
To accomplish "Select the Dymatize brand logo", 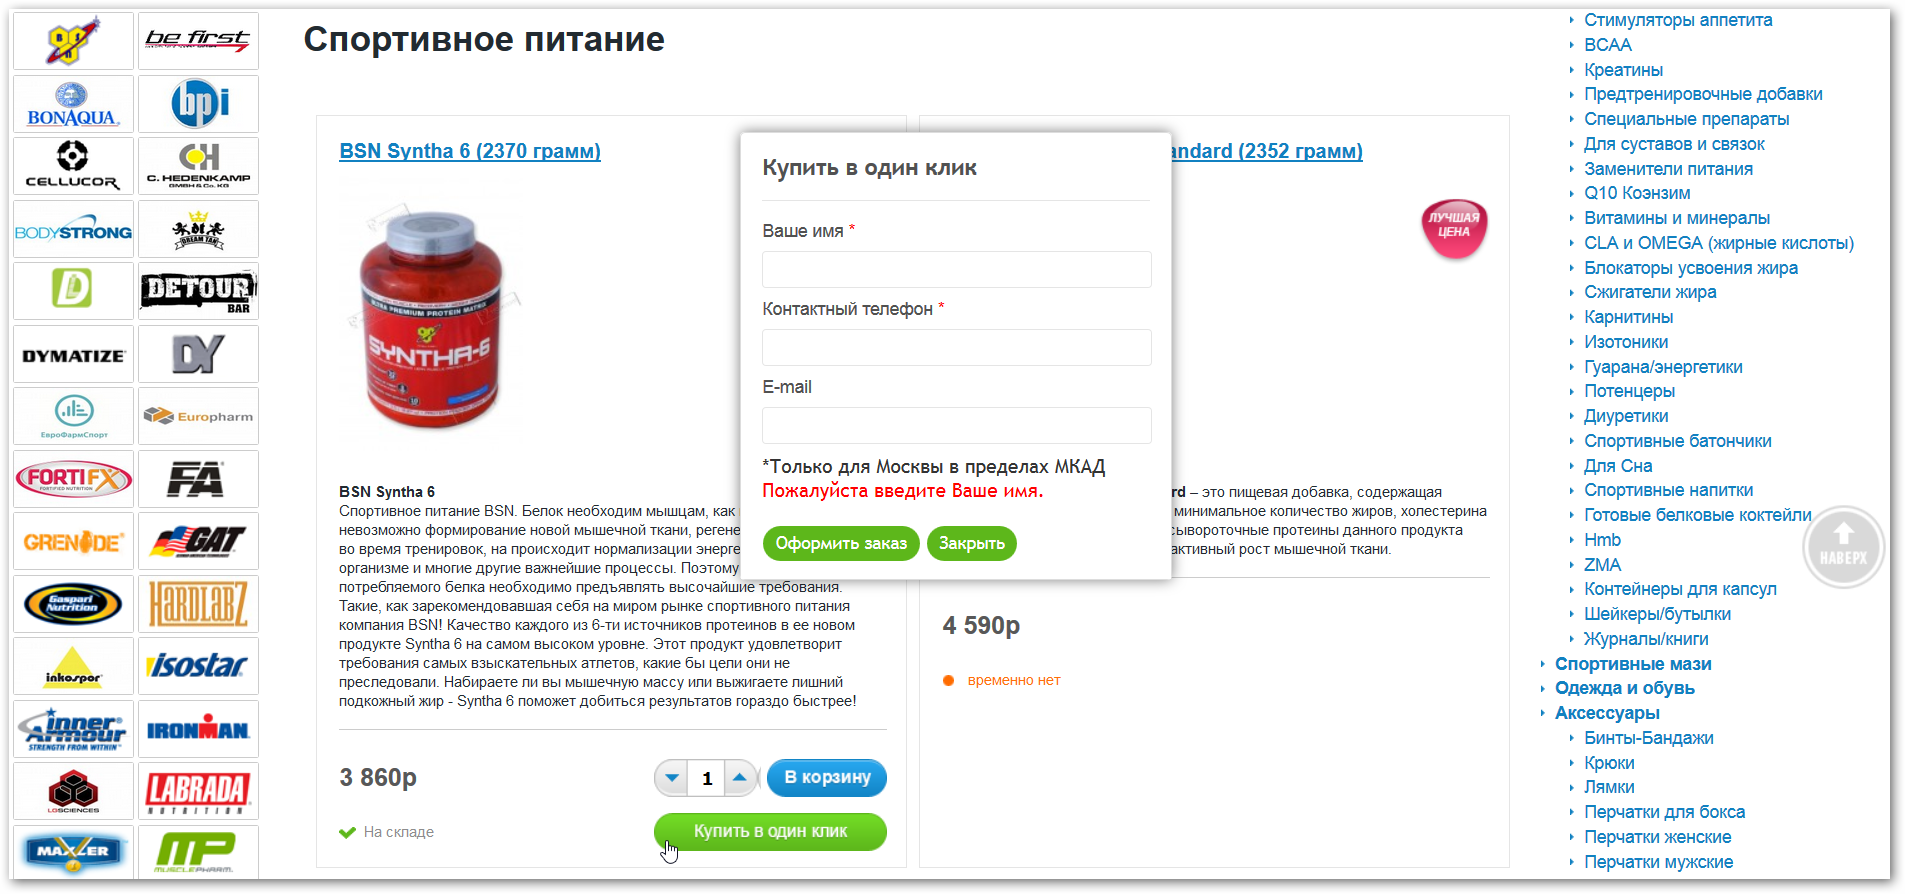I will (73, 354).
